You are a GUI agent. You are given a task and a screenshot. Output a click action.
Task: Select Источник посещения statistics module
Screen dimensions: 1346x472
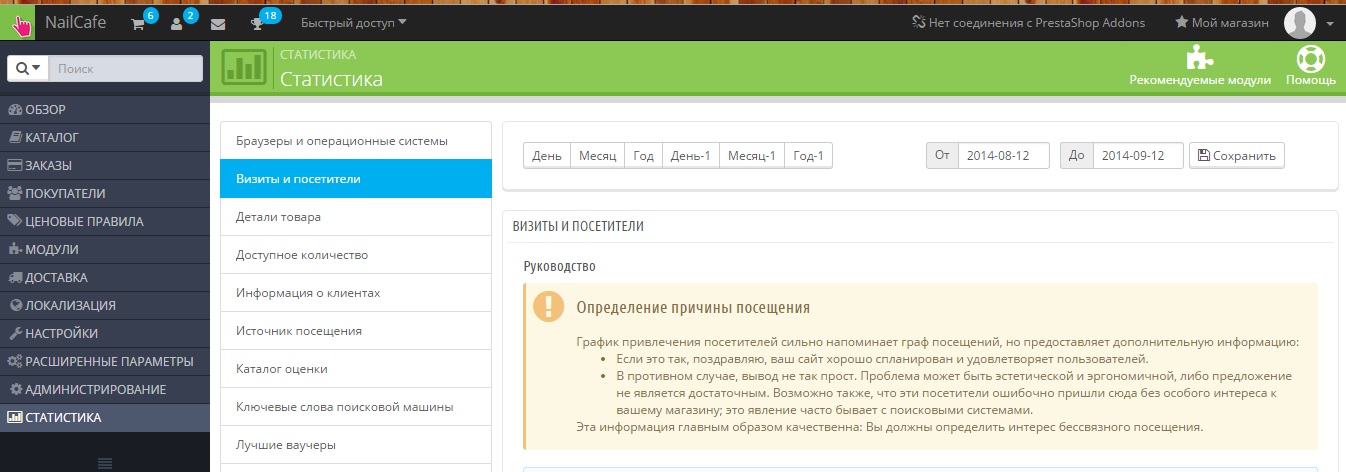(356, 331)
